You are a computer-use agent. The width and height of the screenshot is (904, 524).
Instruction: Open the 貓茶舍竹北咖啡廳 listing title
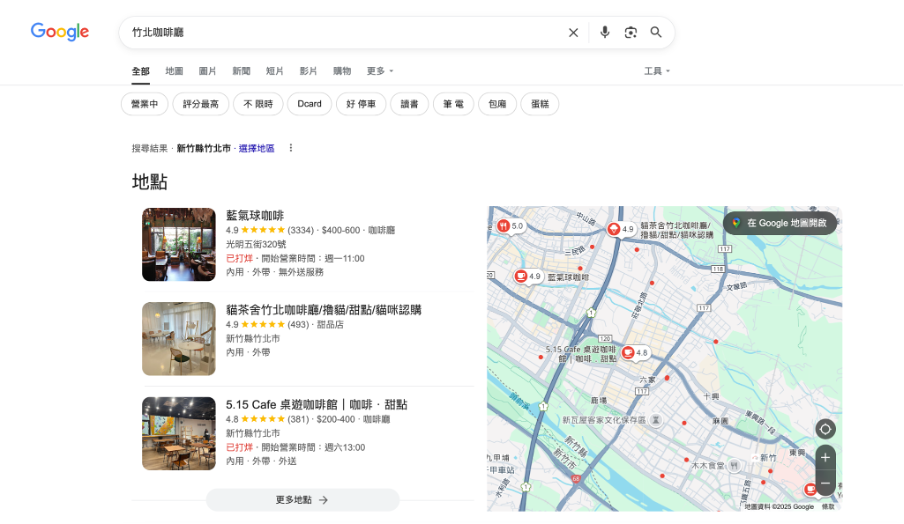[x=323, y=310]
